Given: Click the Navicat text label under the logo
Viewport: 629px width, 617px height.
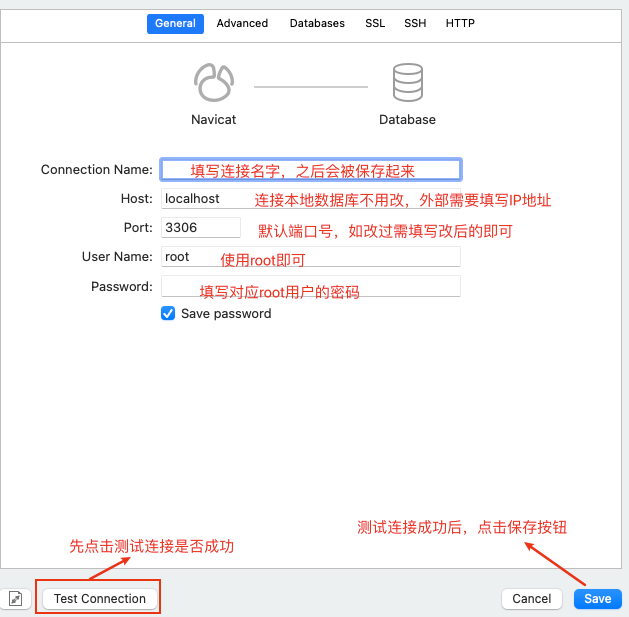Looking at the screenshot, I should click(x=215, y=119).
